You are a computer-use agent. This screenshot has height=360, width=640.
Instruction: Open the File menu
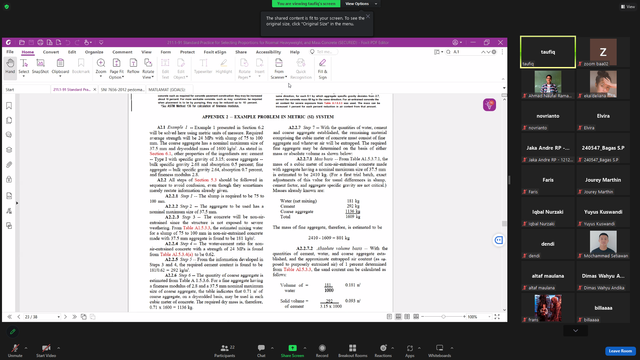click(10, 52)
